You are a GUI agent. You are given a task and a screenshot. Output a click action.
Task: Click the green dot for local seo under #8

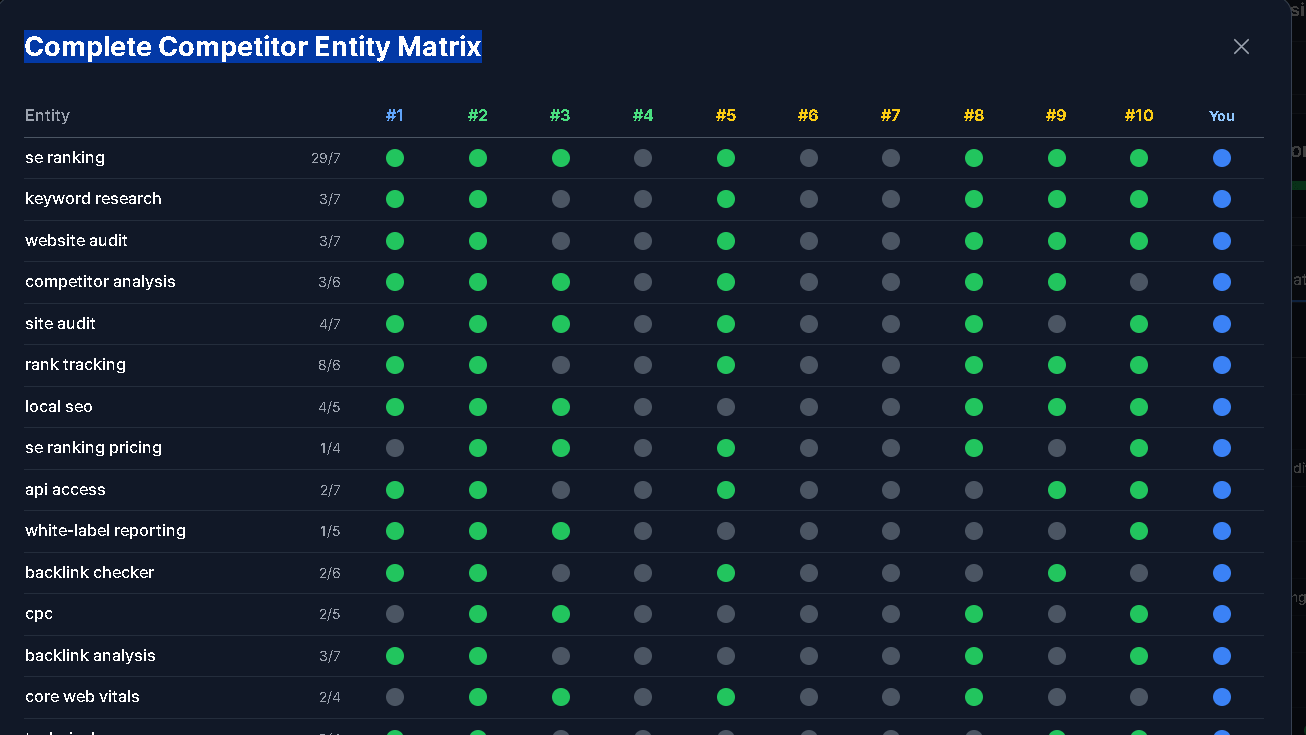coord(974,407)
